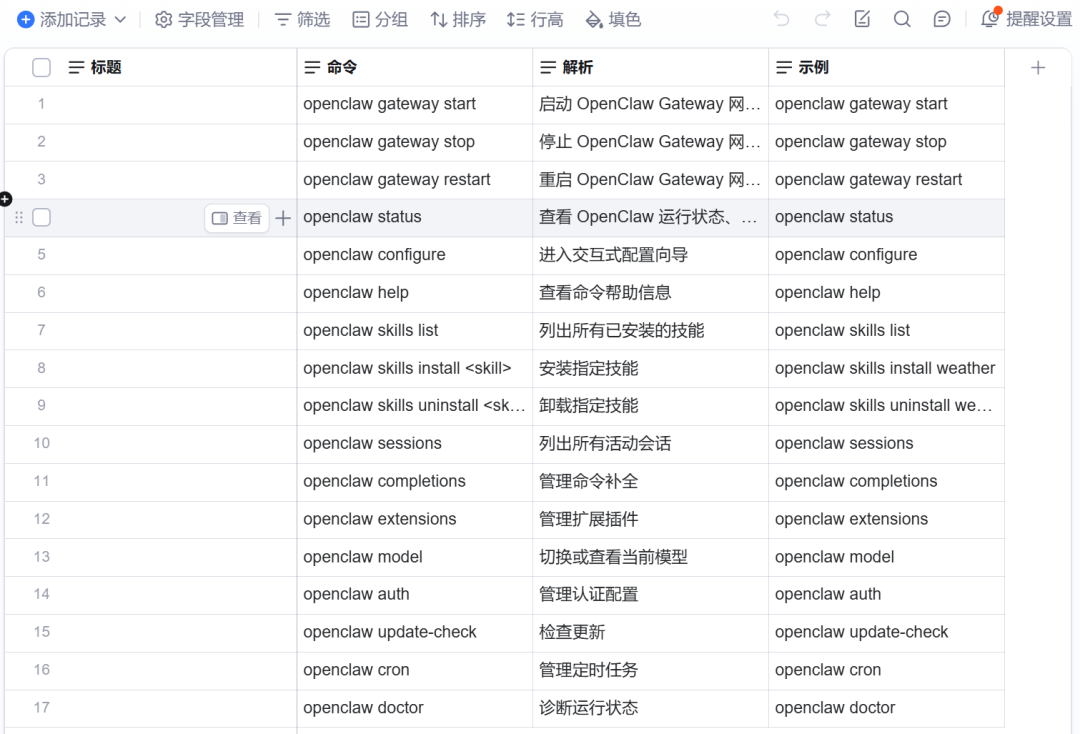
Task: Select the 重启 OpenClaw Gateway cell
Action: pos(650,180)
